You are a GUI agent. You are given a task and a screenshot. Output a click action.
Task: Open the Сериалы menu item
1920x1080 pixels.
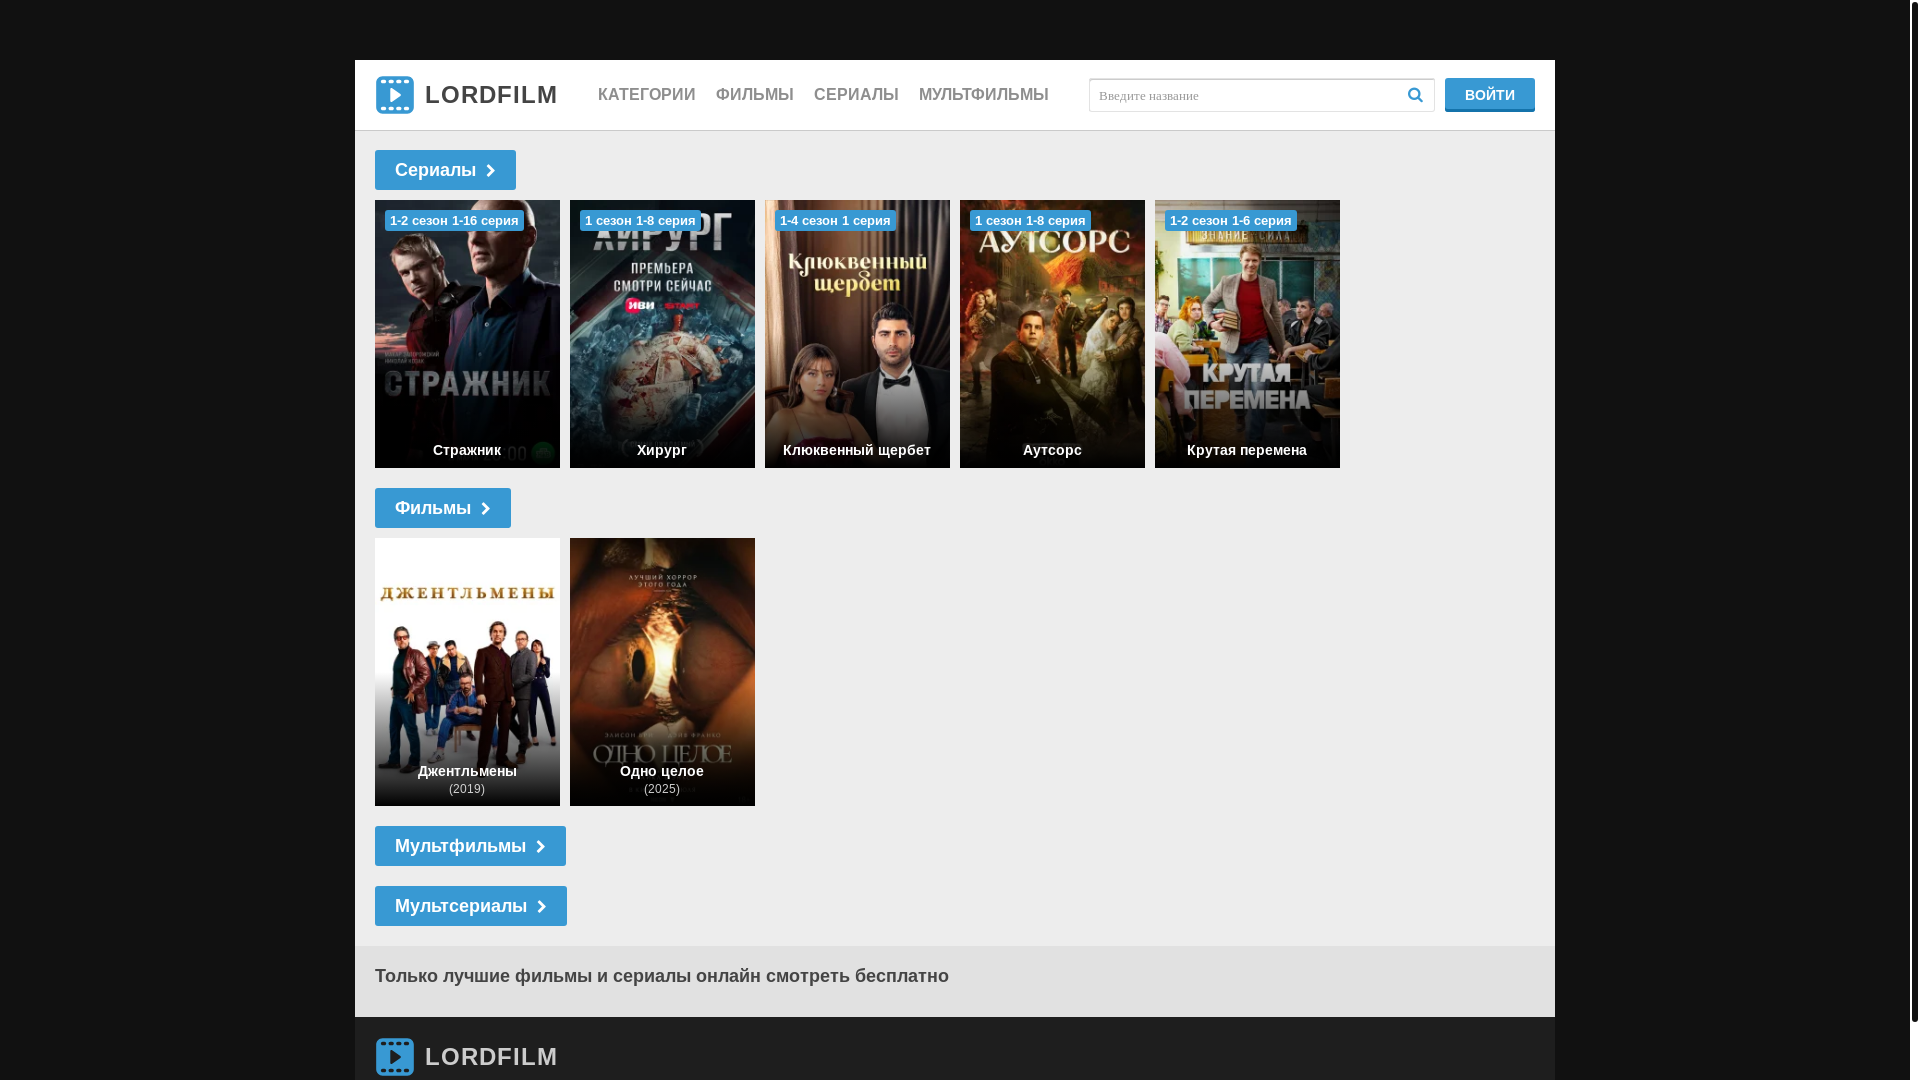coord(856,95)
